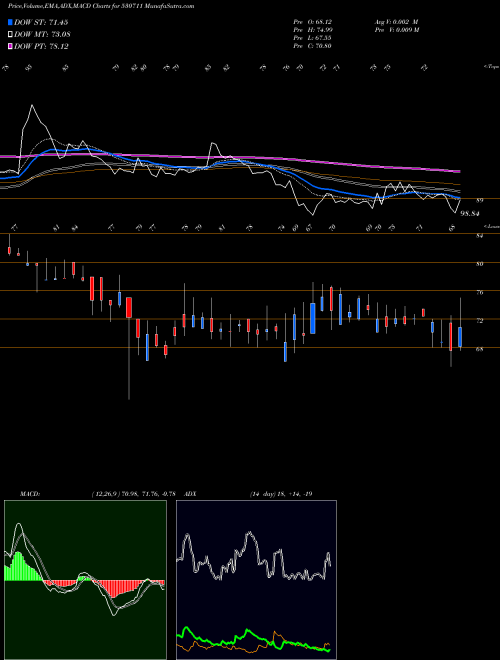Click the (12,26,9) MACD parameter values
The height and width of the screenshot is (660, 500).
135,494
